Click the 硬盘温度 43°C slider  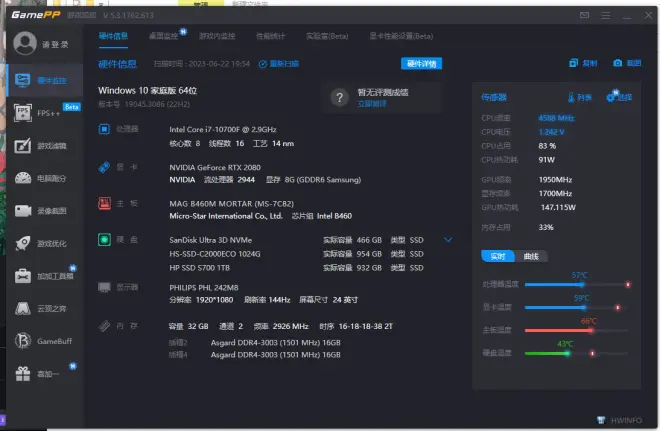point(577,353)
